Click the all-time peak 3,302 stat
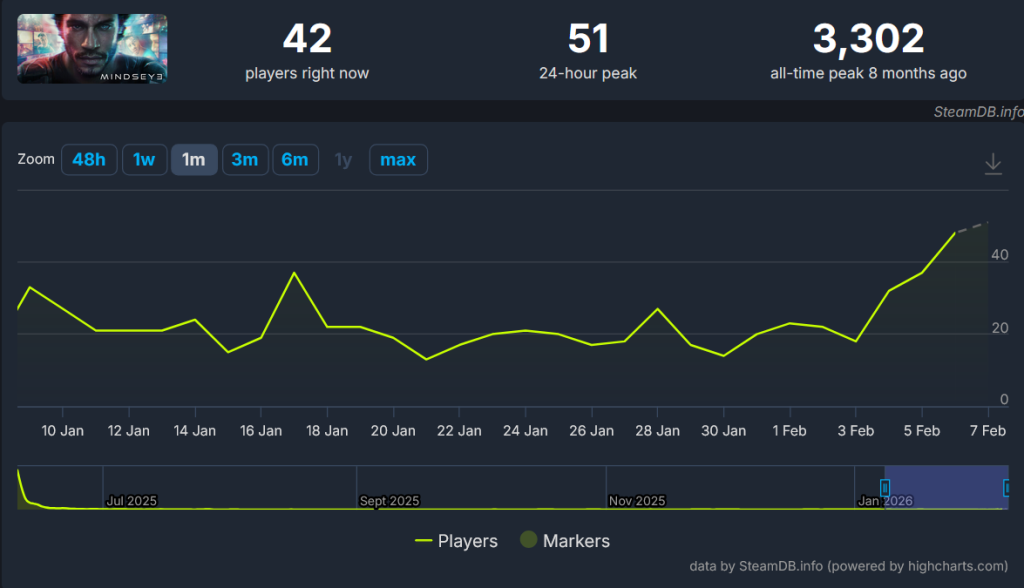The image size is (1024, 588). point(867,40)
